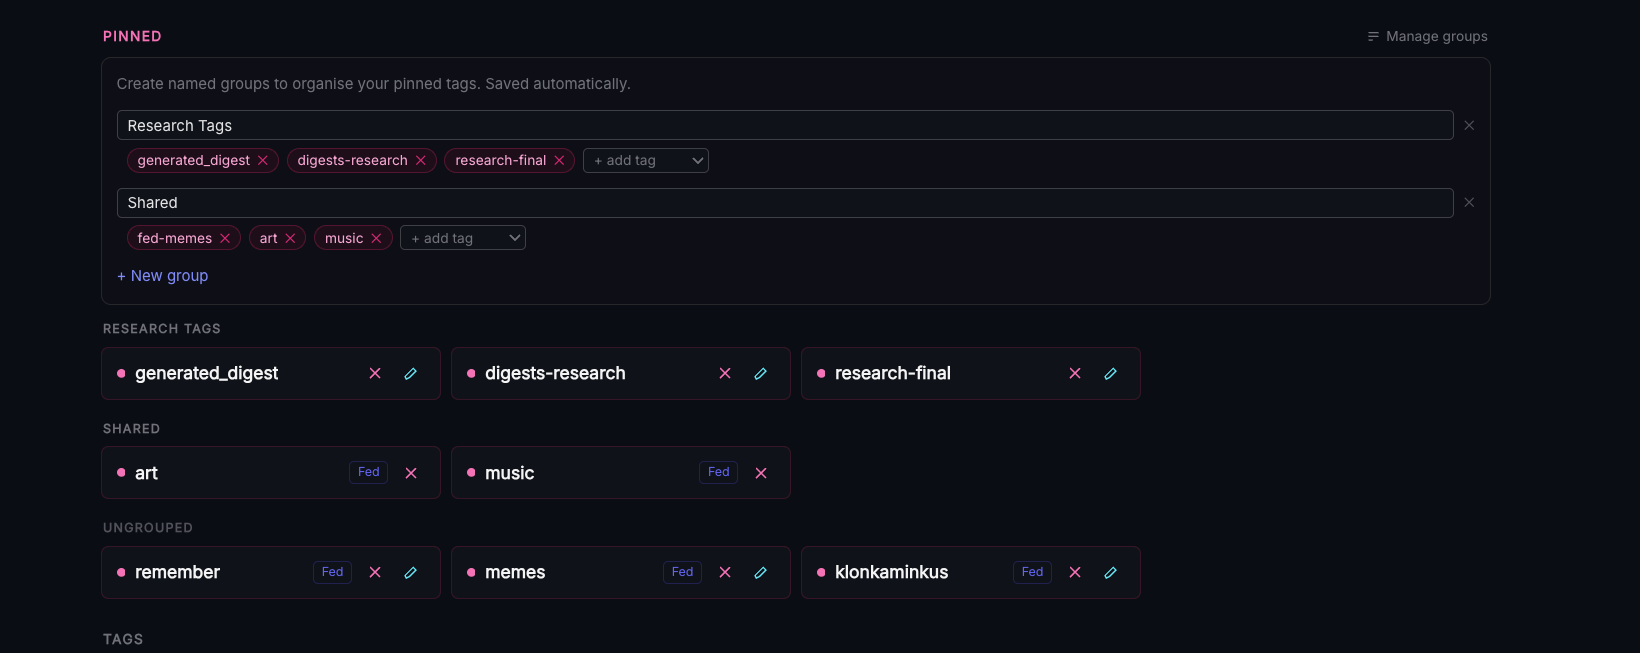Viewport: 1640px width, 653px height.
Task: Click the Research Tags name field
Action: (x=784, y=126)
